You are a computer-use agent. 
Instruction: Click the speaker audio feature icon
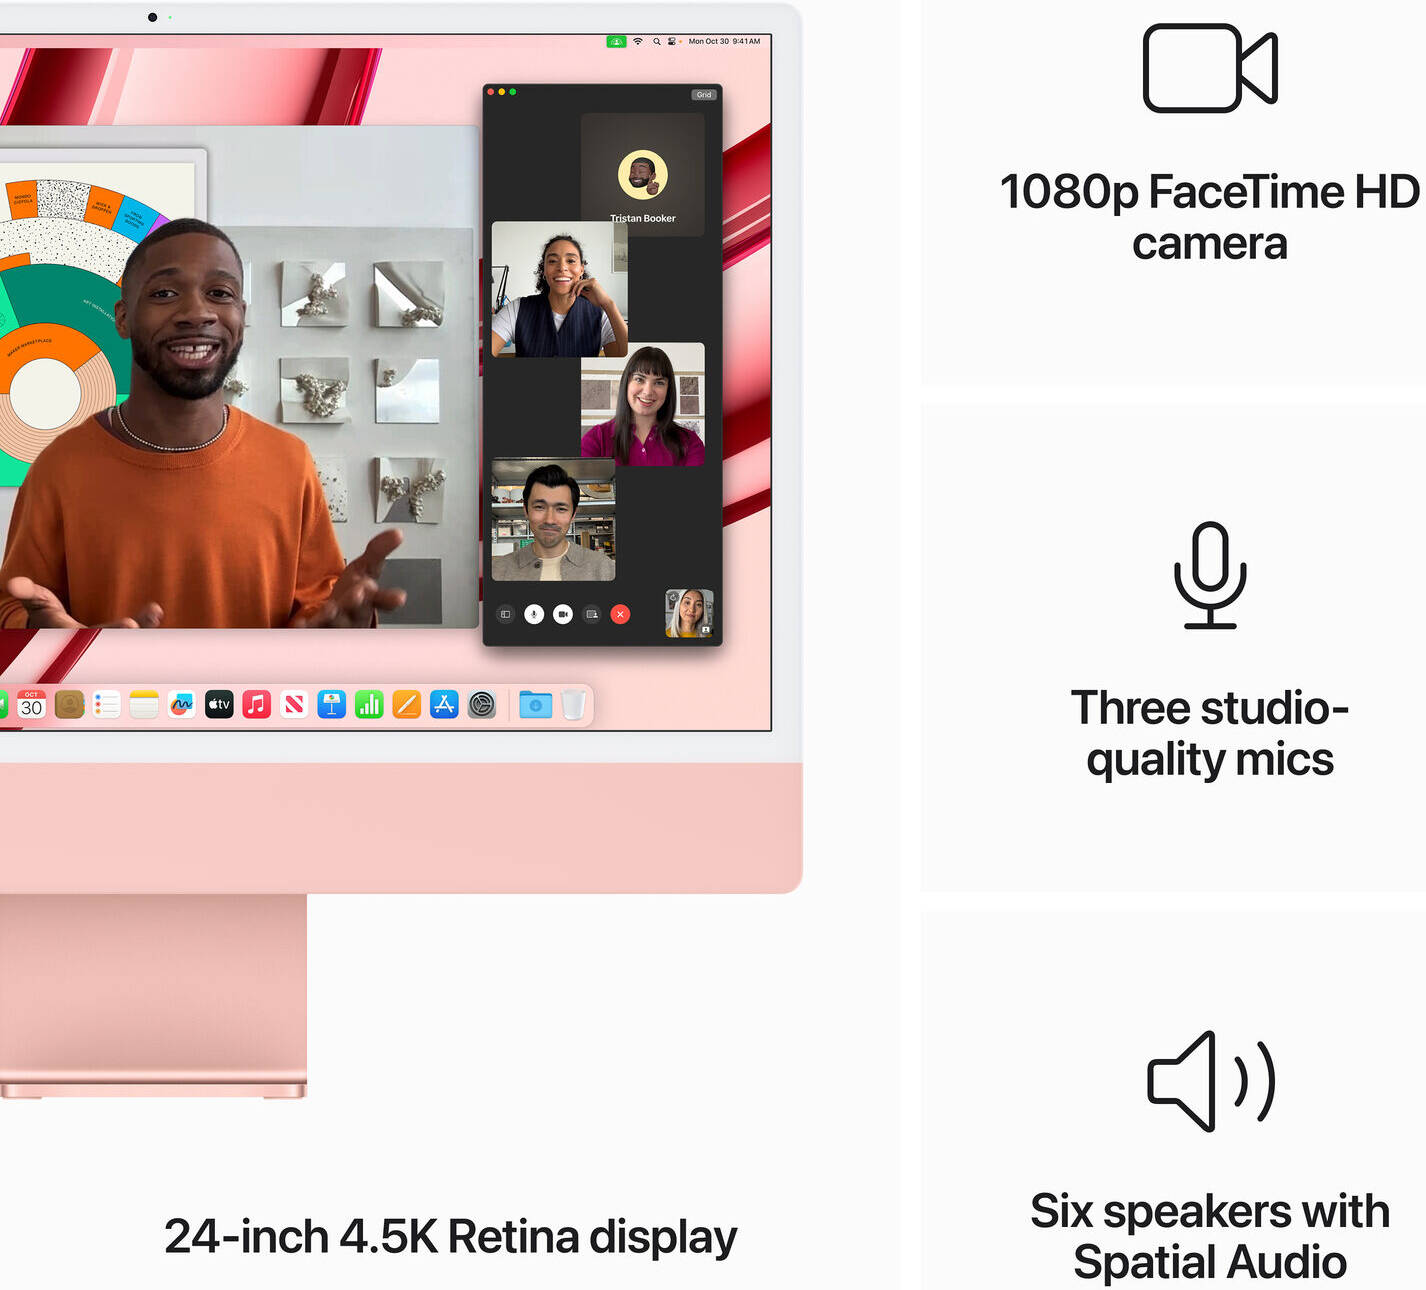pos(1211,1081)
